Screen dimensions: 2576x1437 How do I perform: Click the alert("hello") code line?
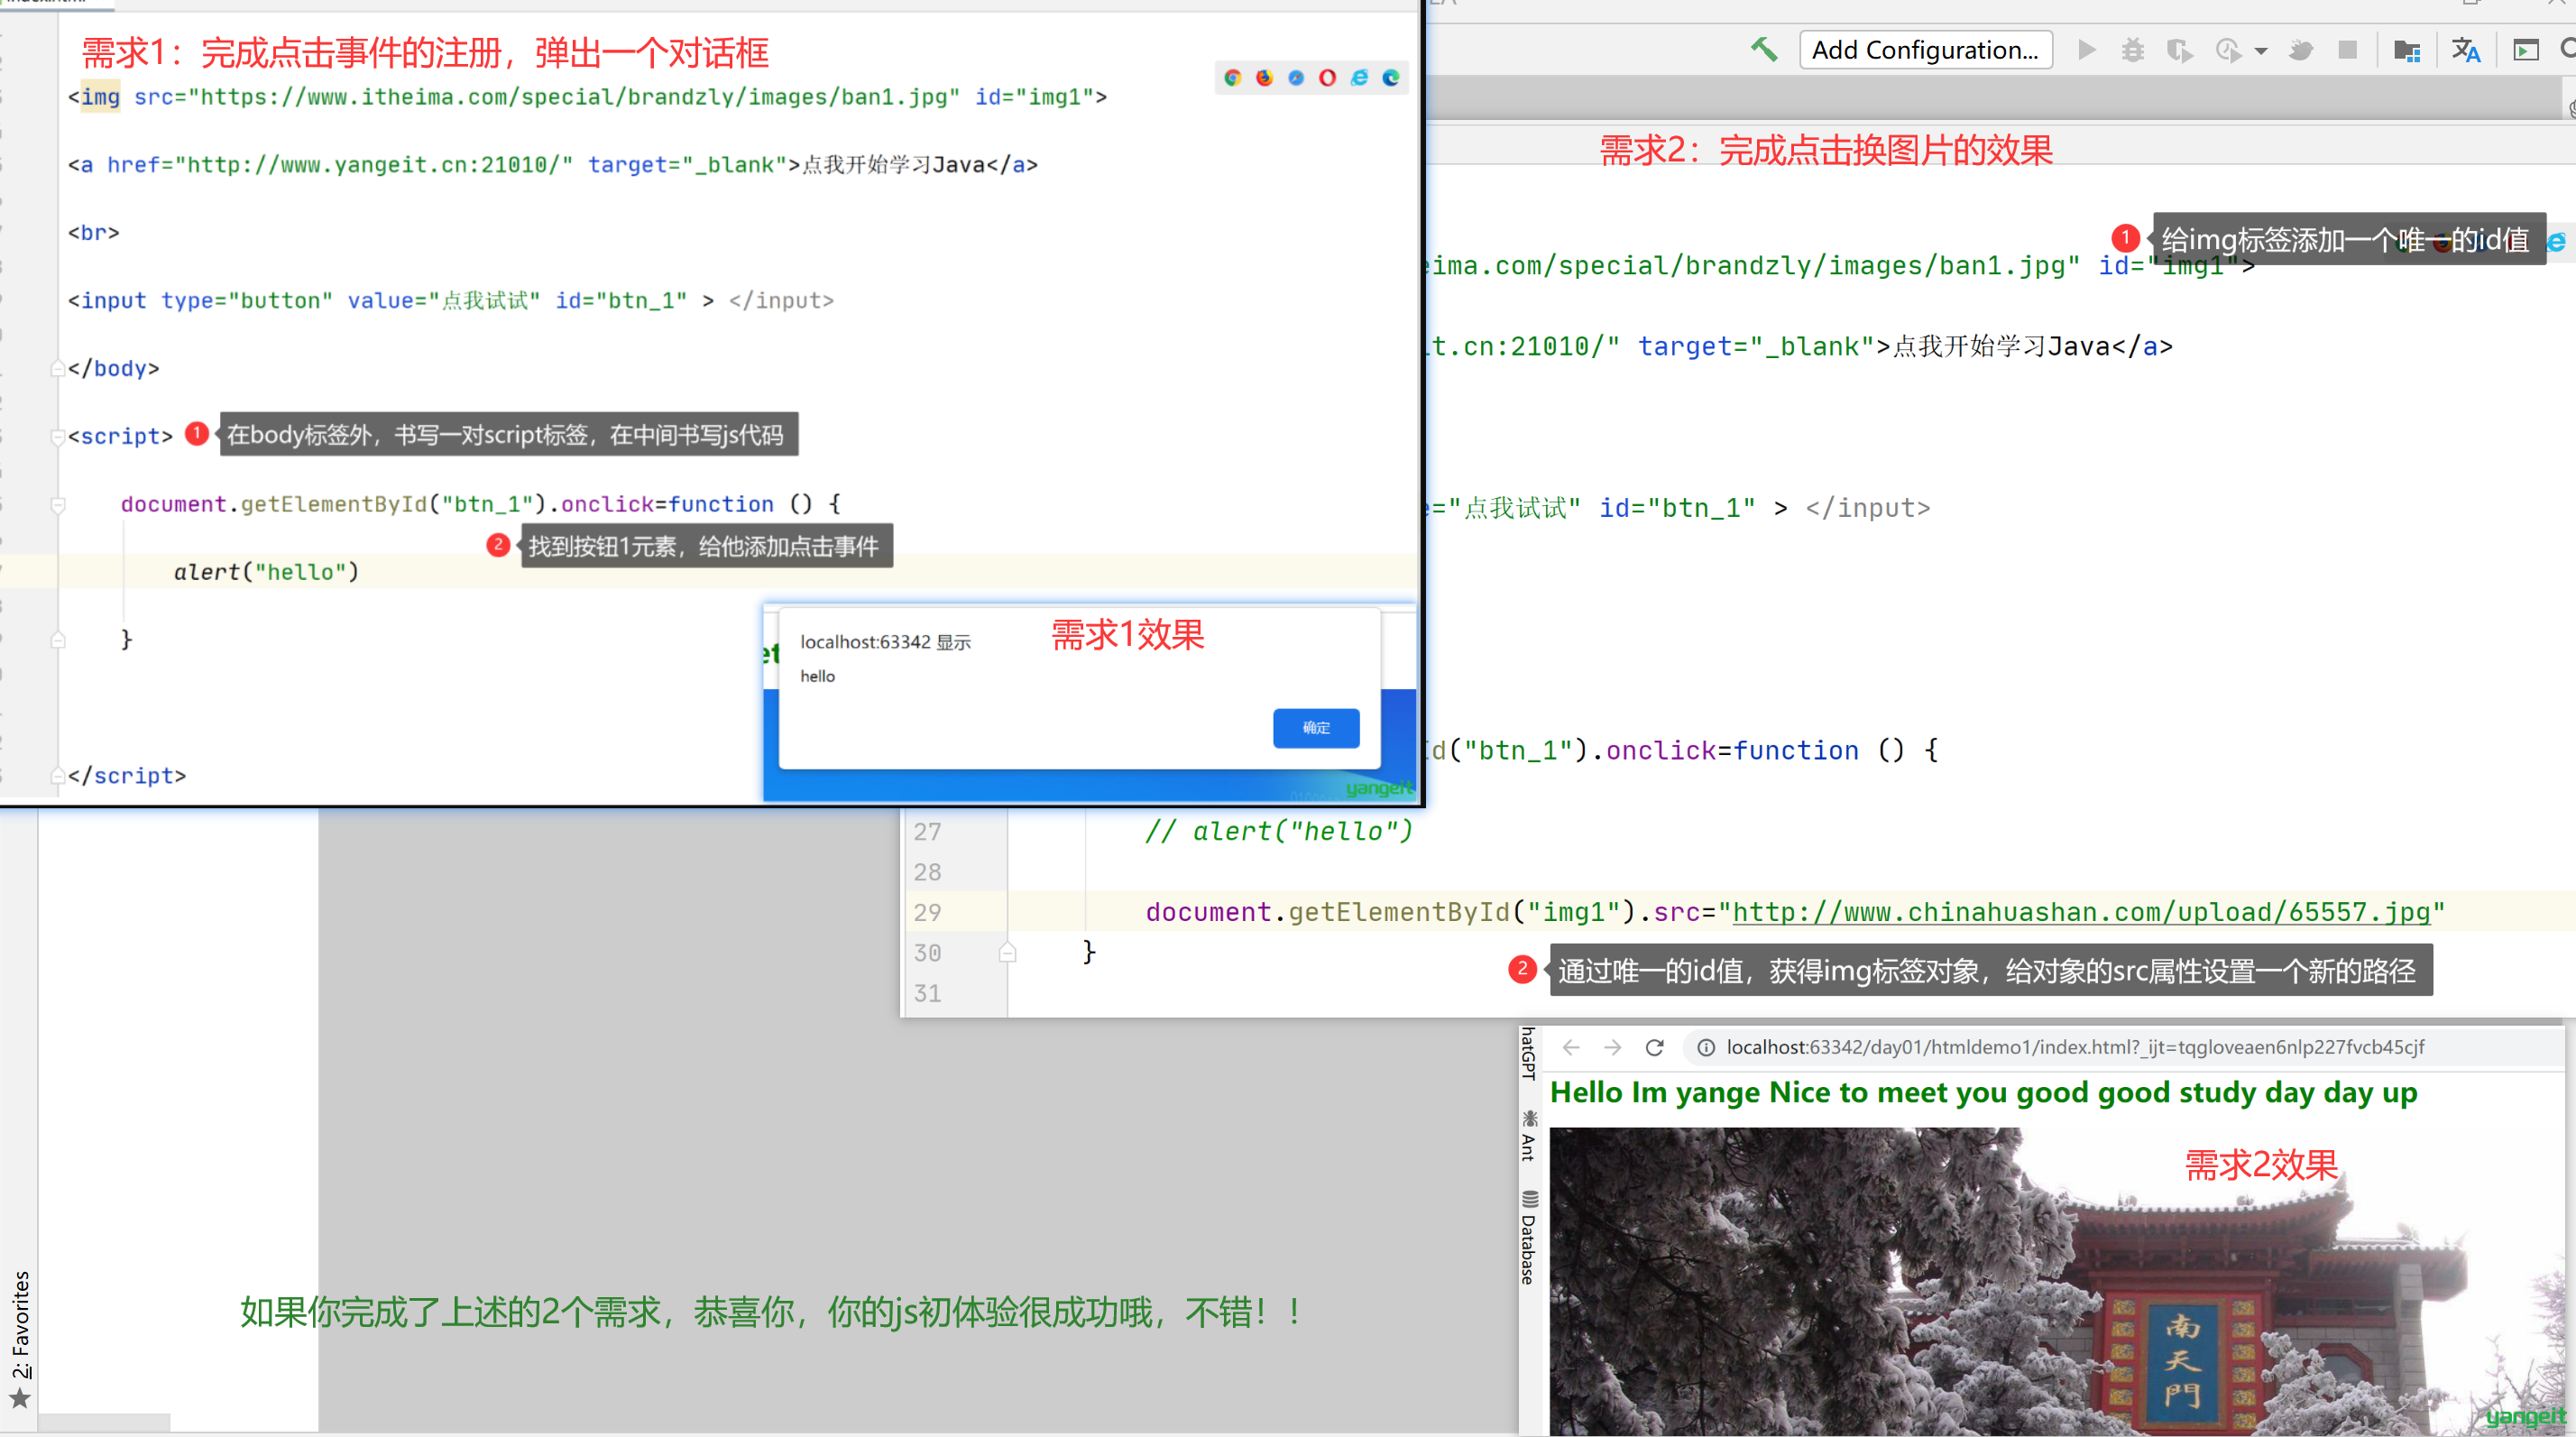pyautogui.click(x=266, y=572)
